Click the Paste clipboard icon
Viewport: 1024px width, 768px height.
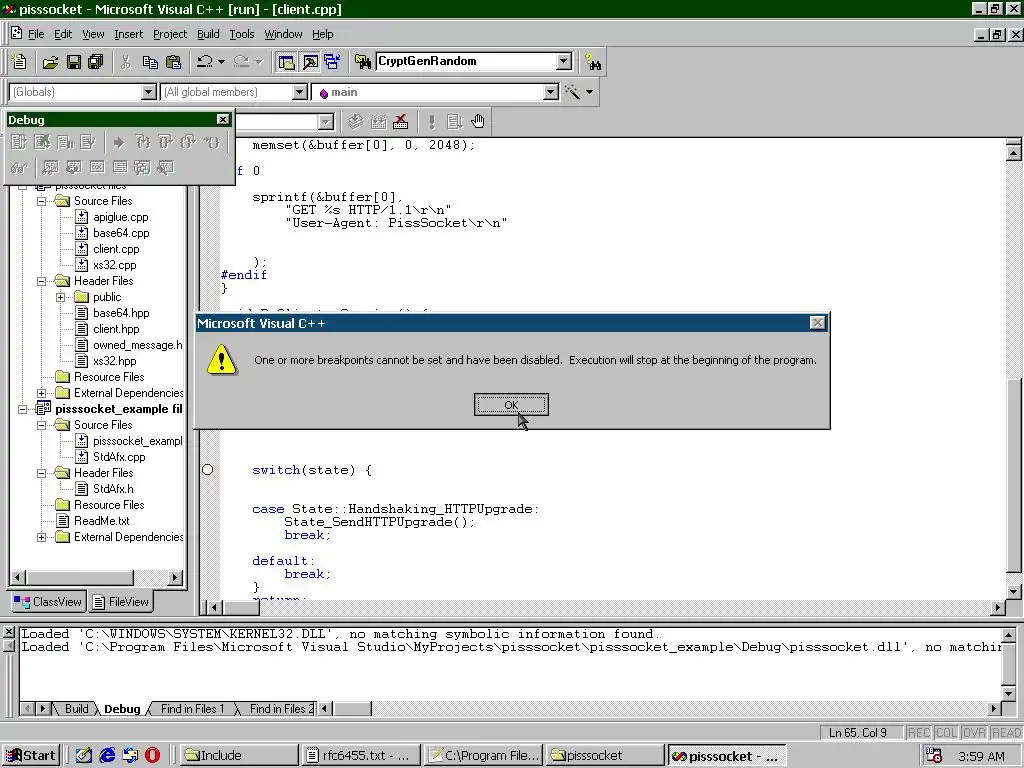tap(174, 62)
